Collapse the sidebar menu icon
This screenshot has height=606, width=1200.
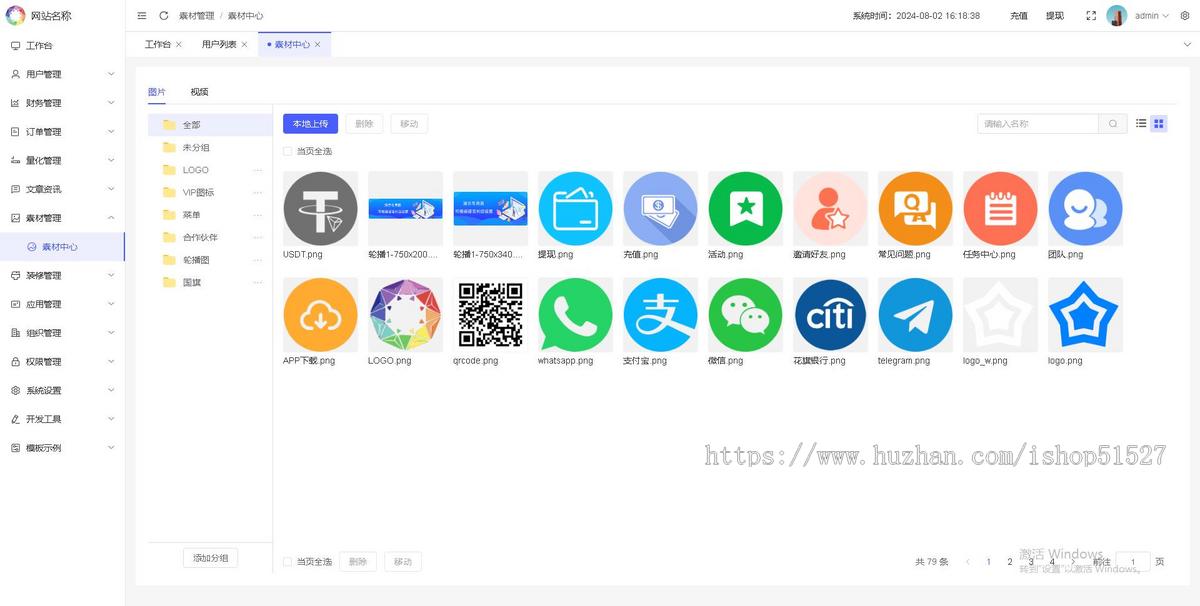tap(141, 16)
